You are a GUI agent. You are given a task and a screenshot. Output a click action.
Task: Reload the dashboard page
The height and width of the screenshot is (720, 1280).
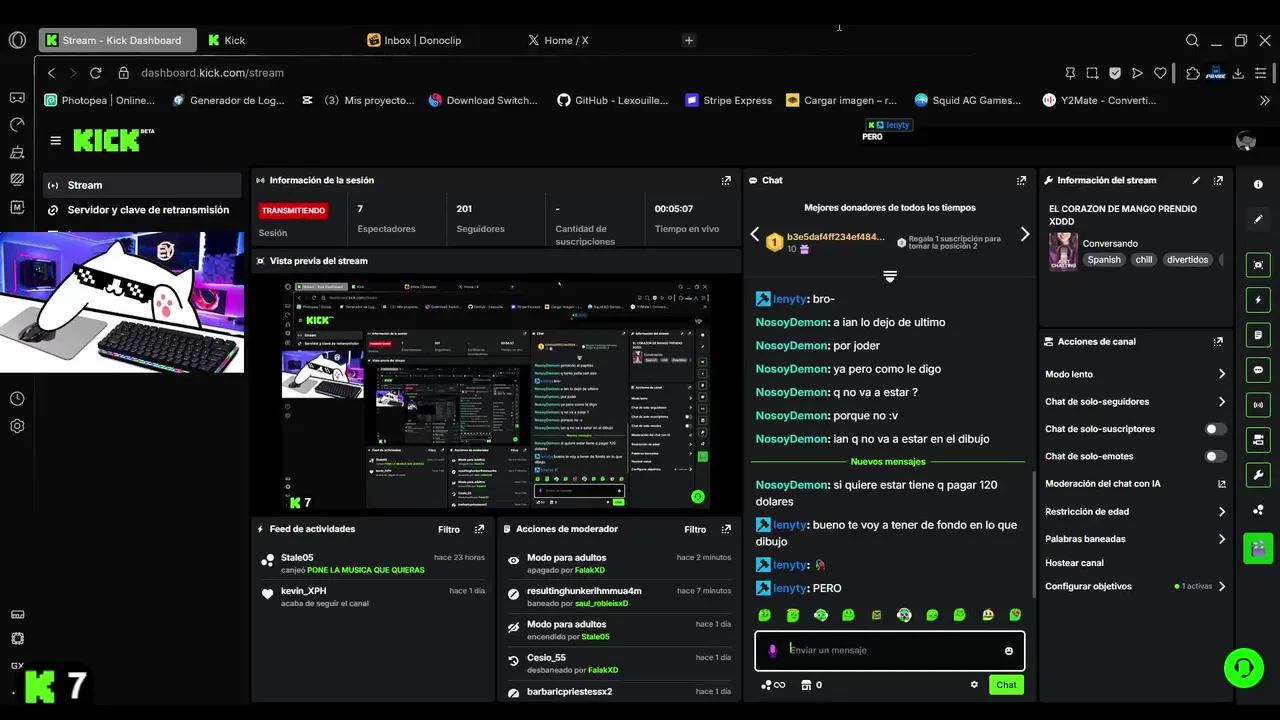[96, 73]
